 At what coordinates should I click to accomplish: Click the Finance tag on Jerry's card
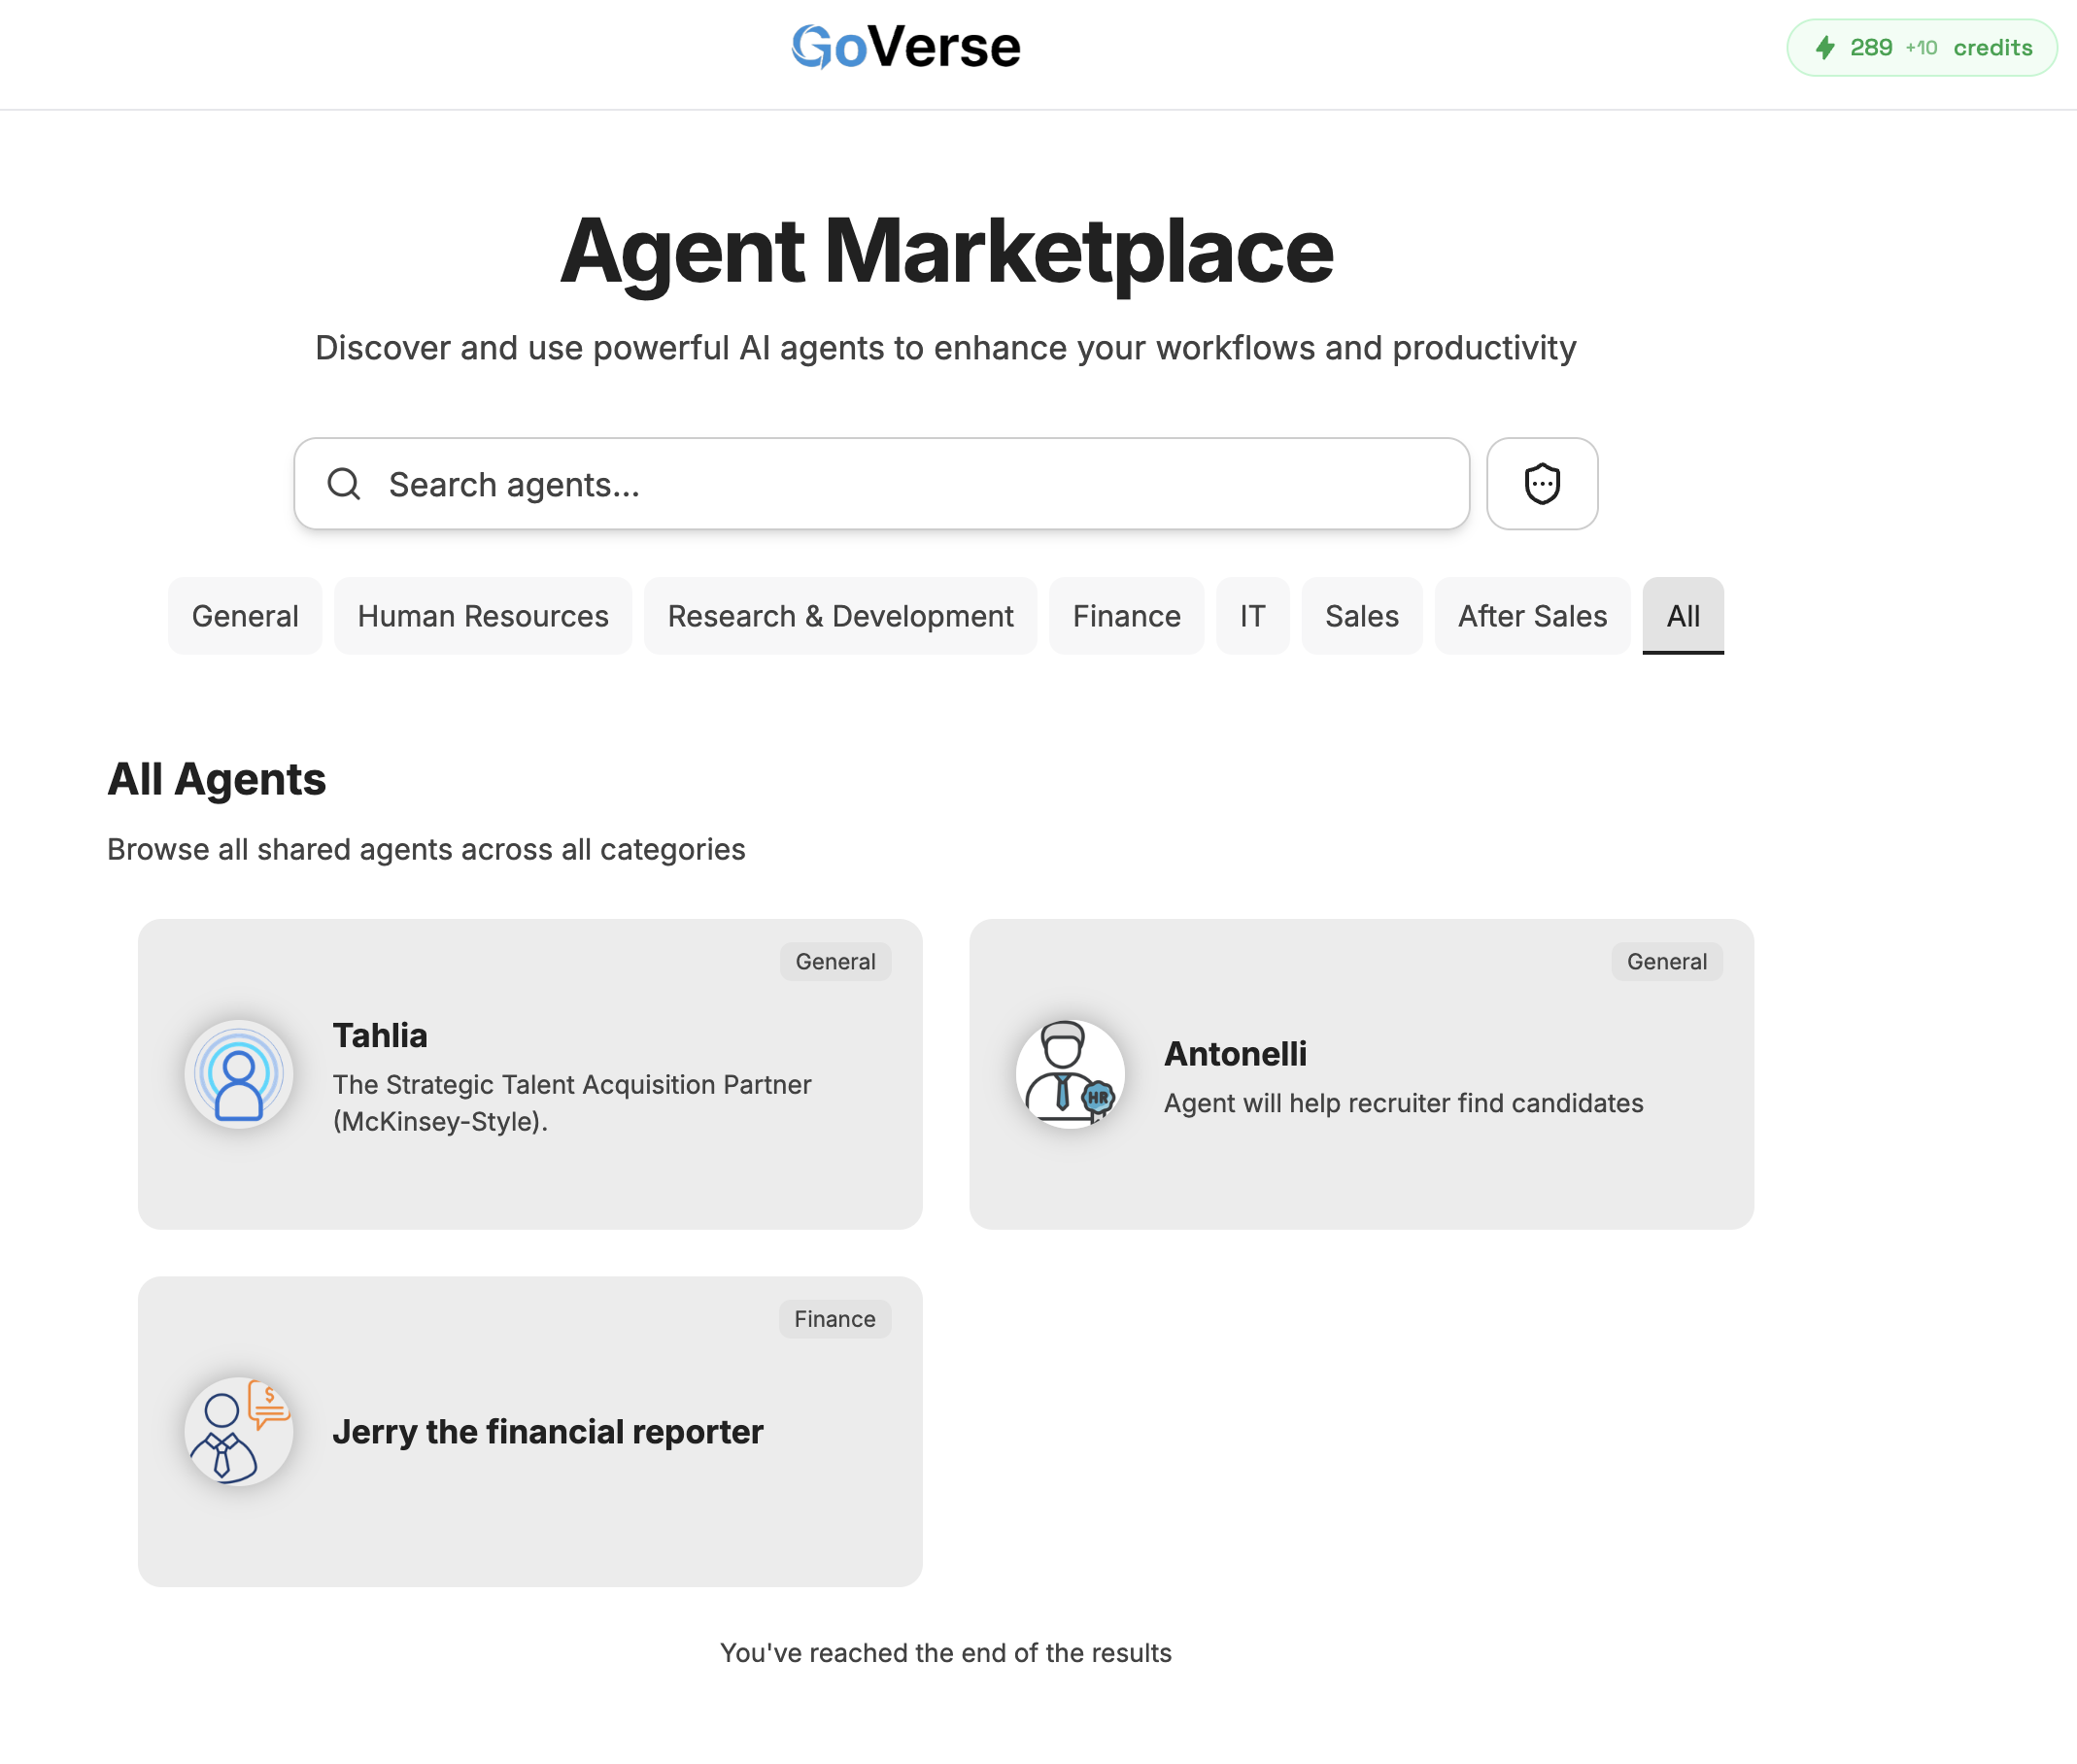tap(834, 1318)
